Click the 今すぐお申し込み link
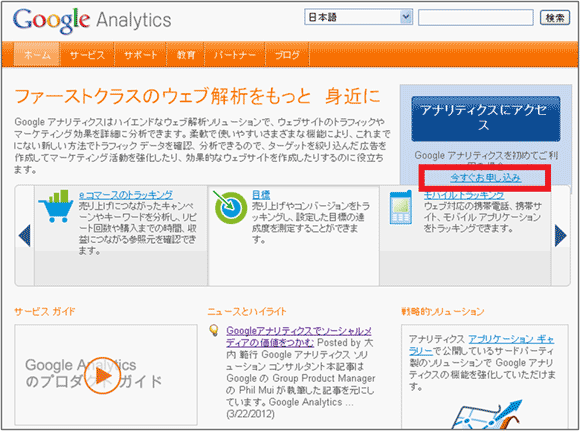580x431 pixels. point(486,178)
